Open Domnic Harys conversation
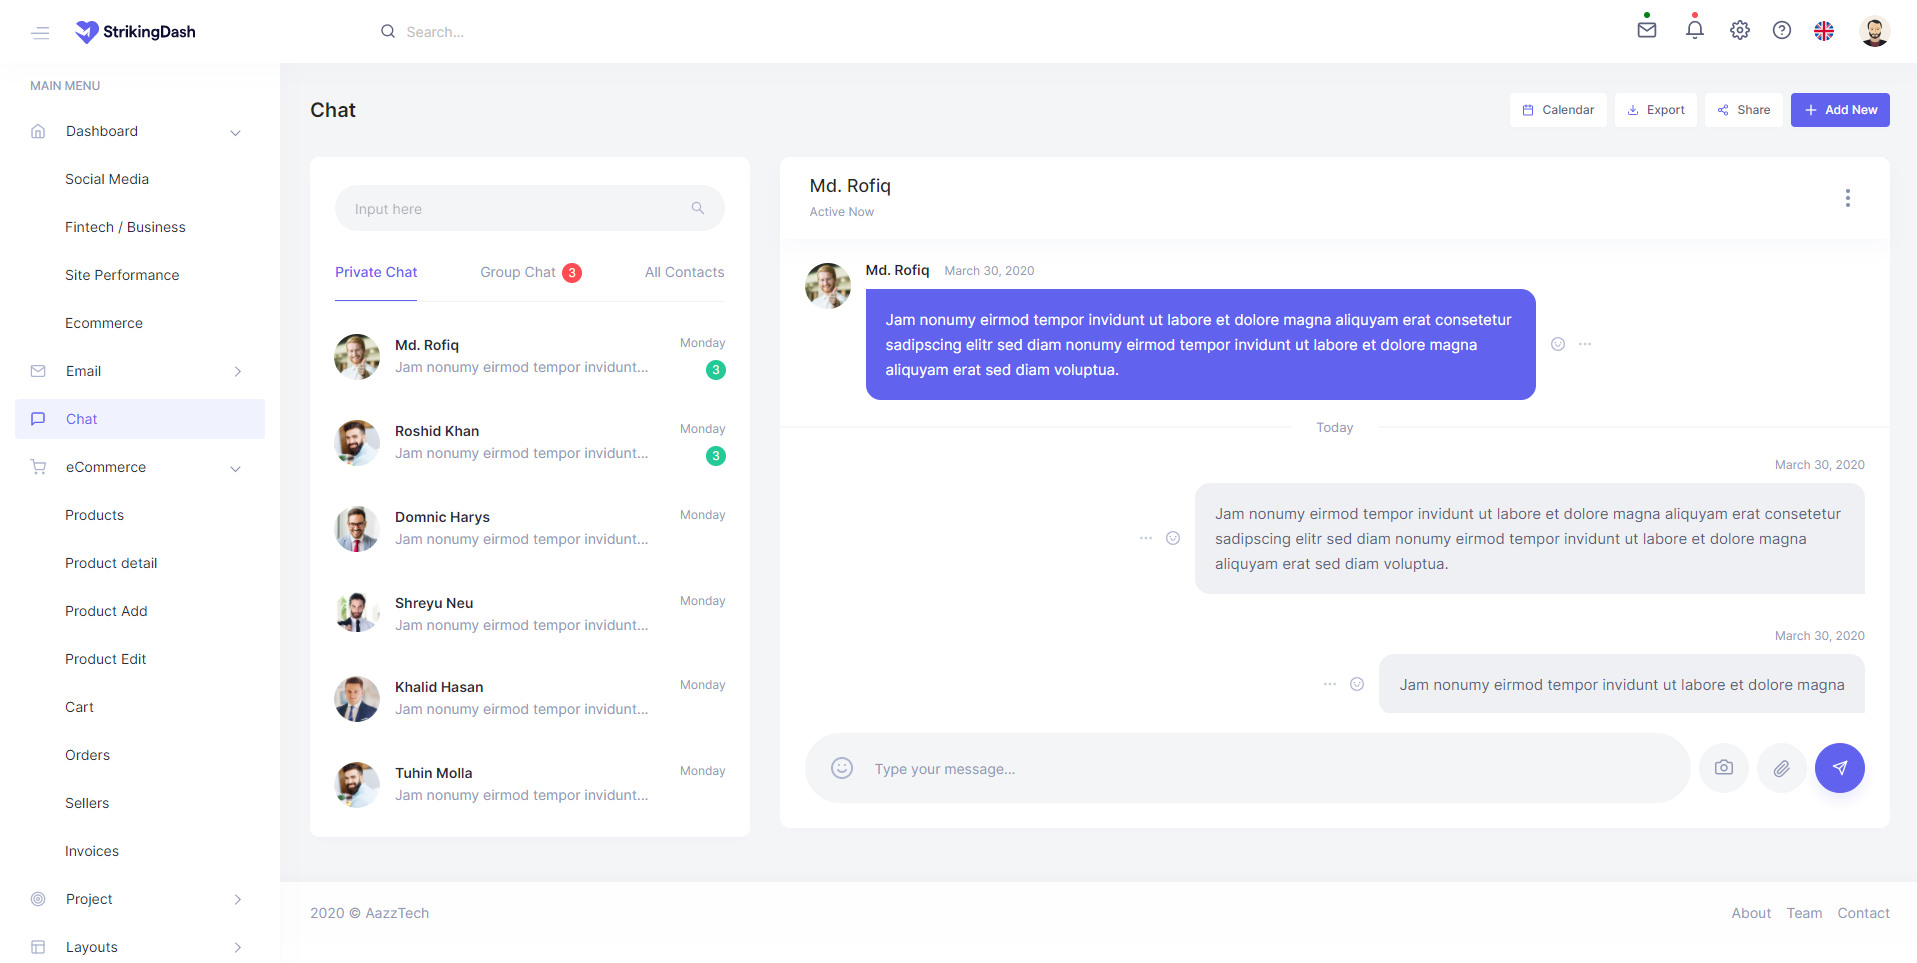Image resolution: width=1917 pixels, height=963 pixels. pyautogui.click(x=530, y=528)
